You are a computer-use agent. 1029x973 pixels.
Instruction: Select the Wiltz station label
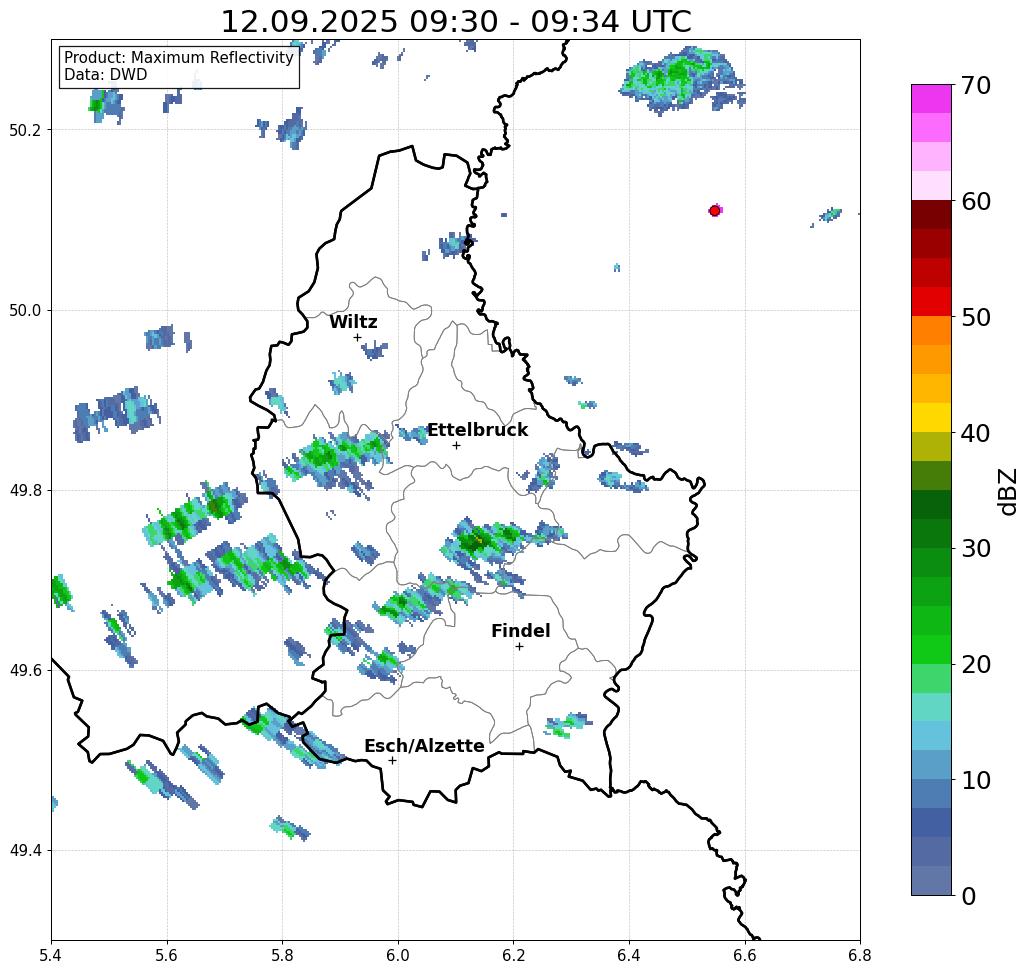click(353, 322)
